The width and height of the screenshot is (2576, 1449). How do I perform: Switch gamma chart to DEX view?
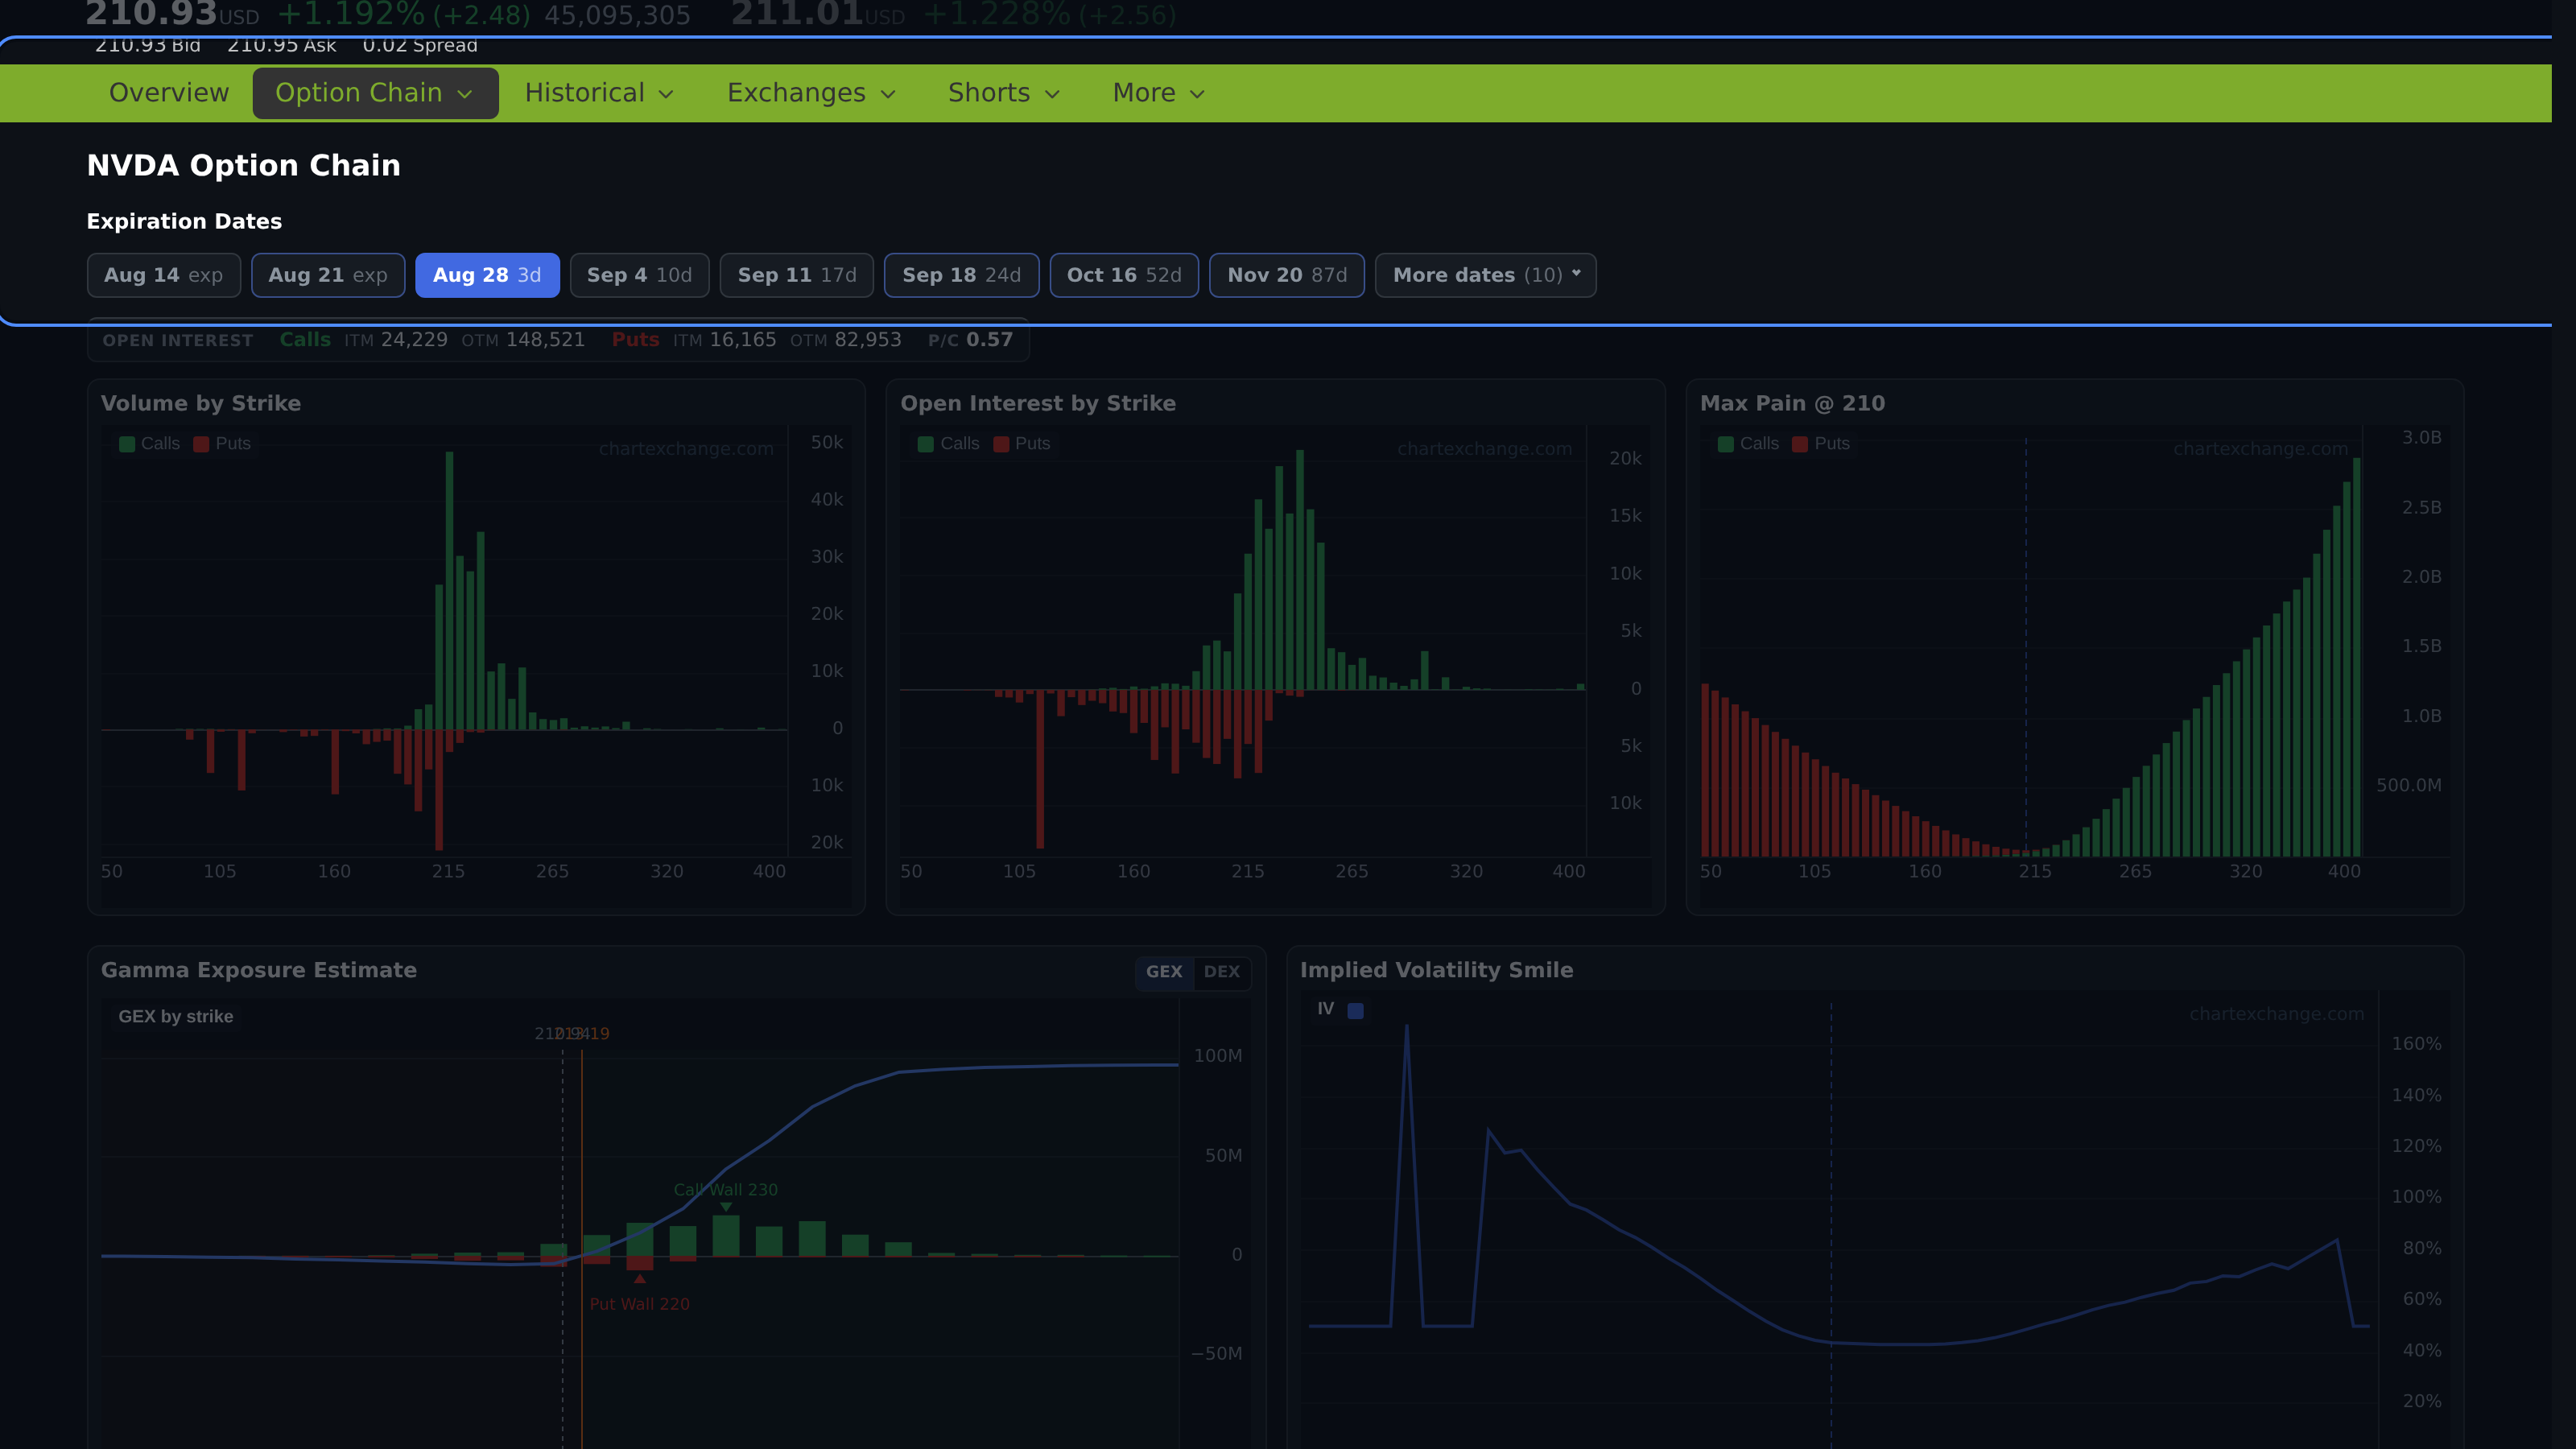tap(1222, 972)
